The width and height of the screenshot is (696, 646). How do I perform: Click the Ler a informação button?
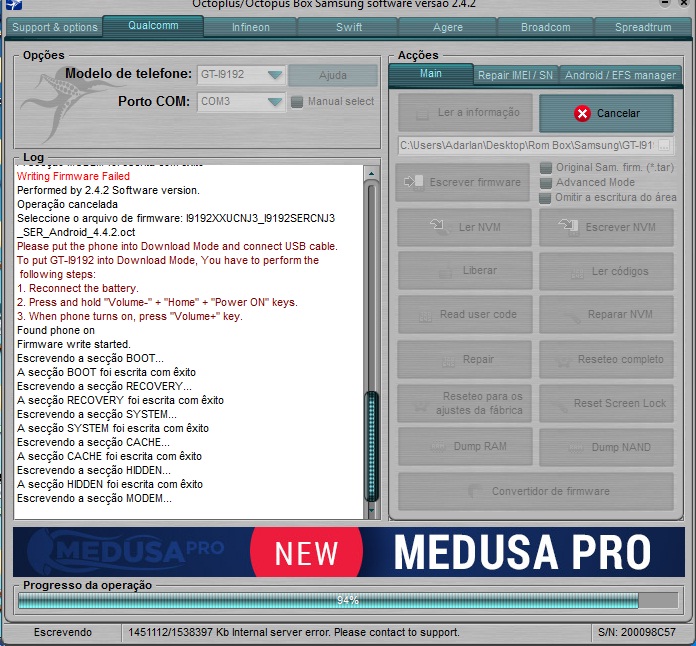tap(465, 112)
